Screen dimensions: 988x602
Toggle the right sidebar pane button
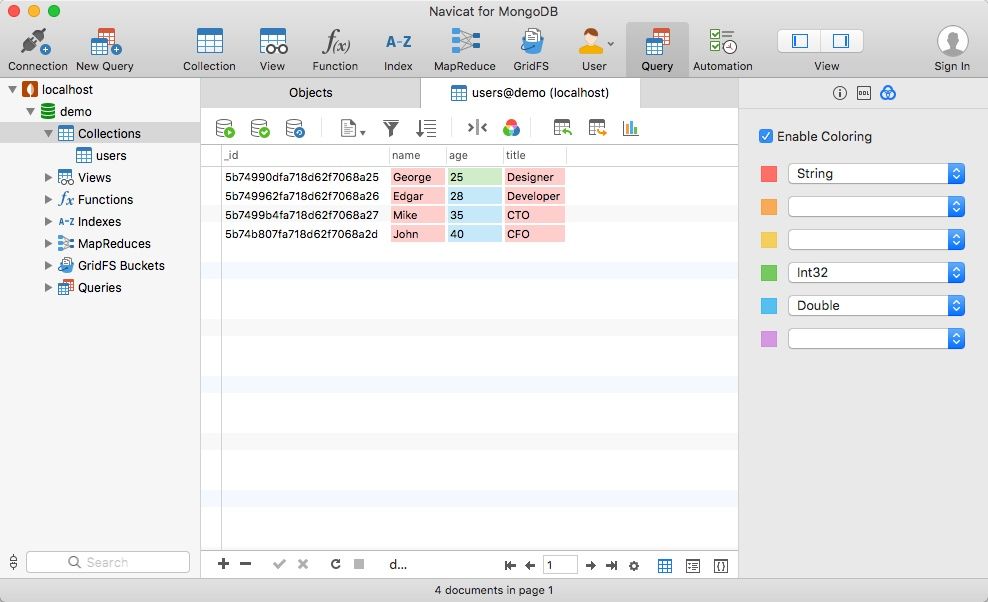click(841, 41)
